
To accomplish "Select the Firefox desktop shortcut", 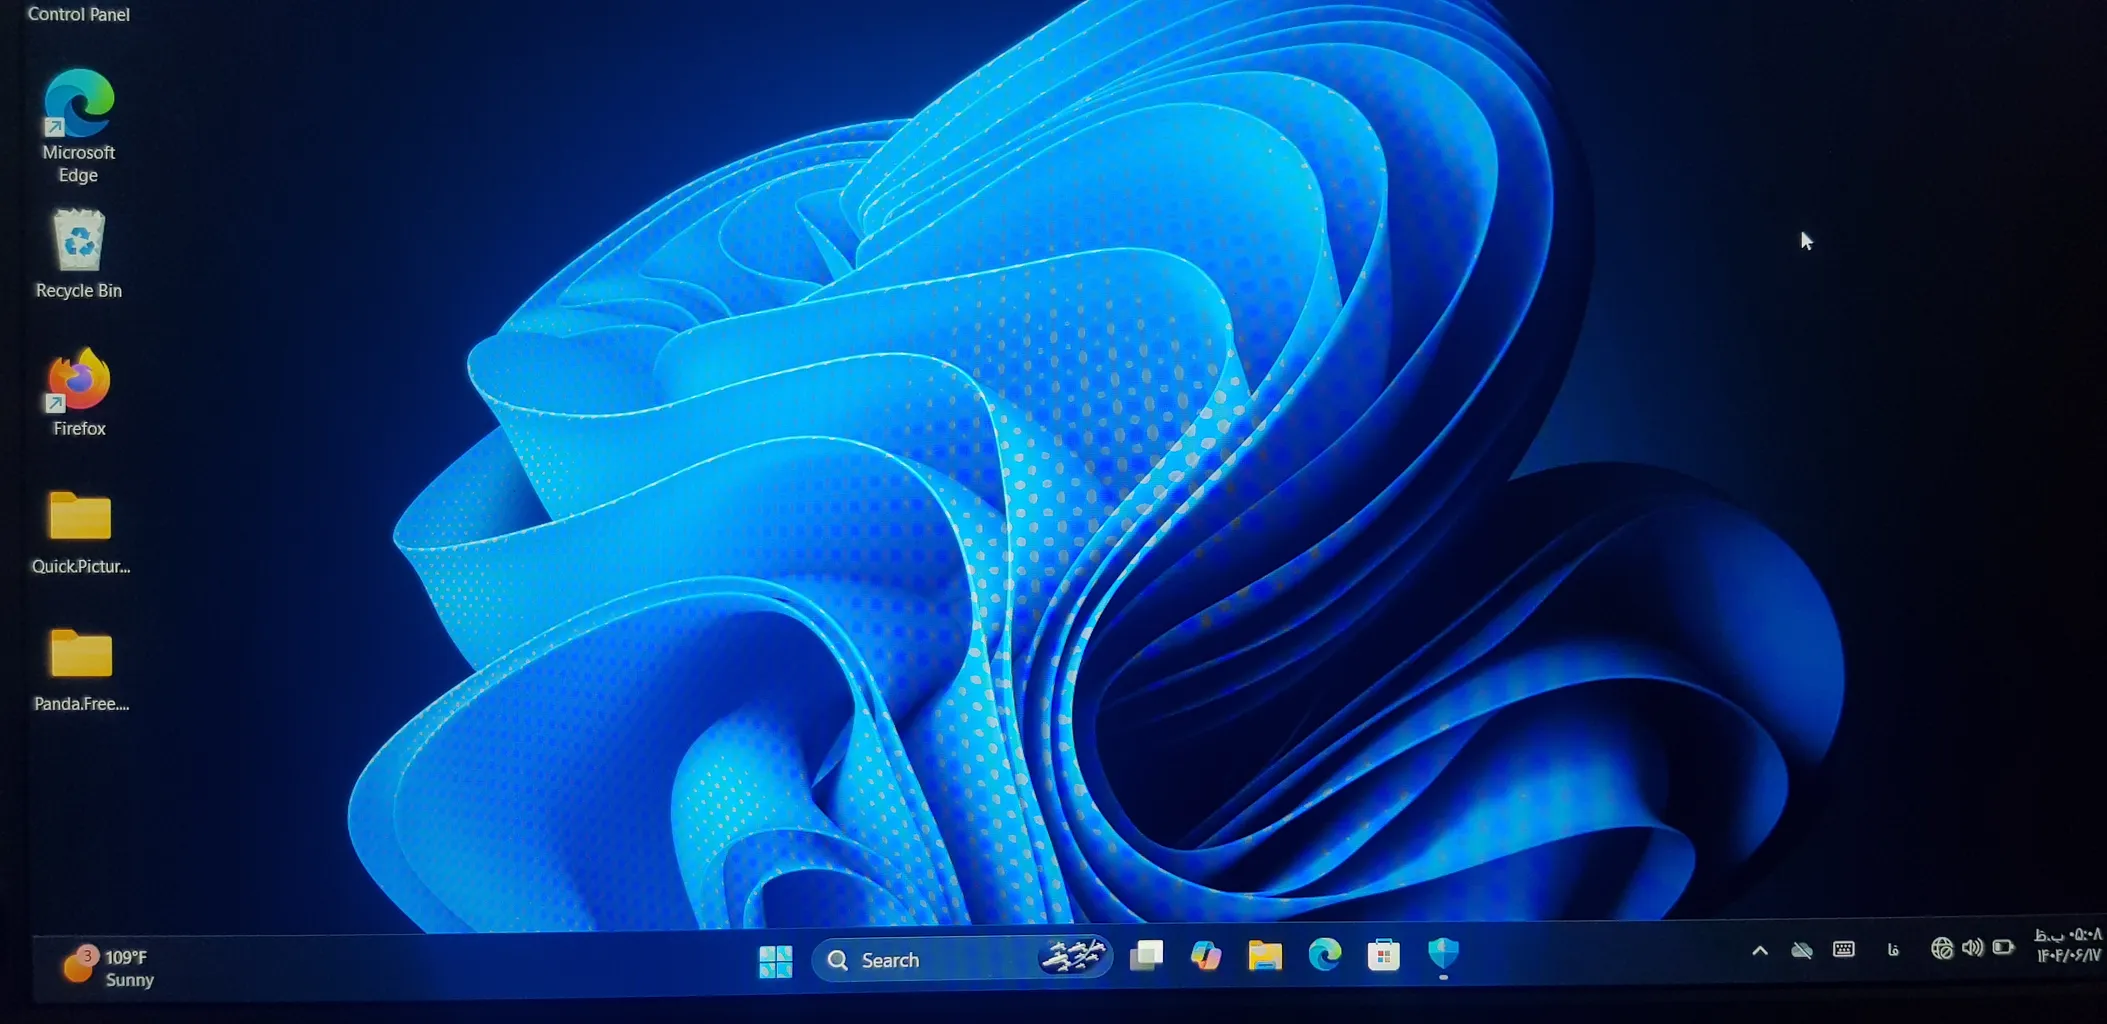I will 79,381.
